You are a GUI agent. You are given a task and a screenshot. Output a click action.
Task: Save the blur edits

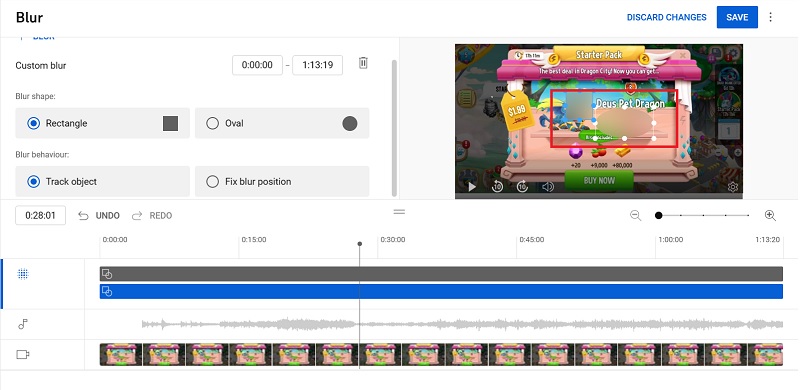[737, 17]
